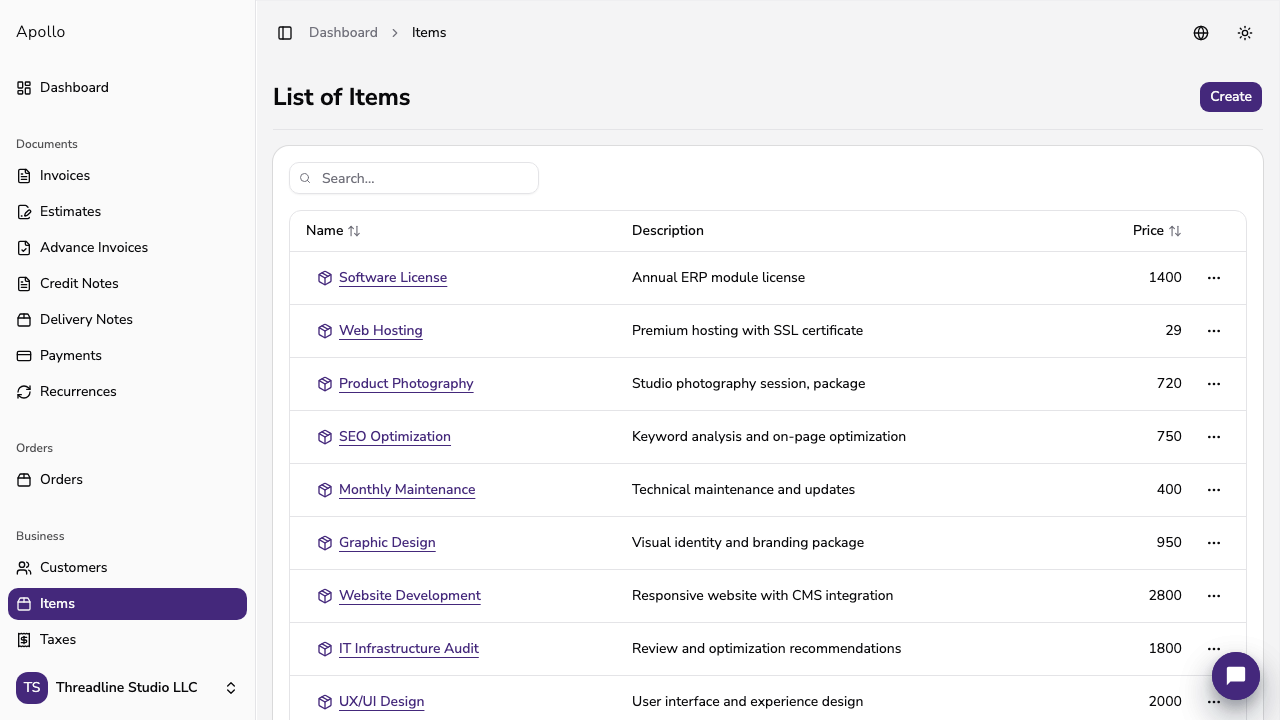Open the IT Infrastructure Audit item link
This screenshot has height=720, width=1280.
point(409,649)
